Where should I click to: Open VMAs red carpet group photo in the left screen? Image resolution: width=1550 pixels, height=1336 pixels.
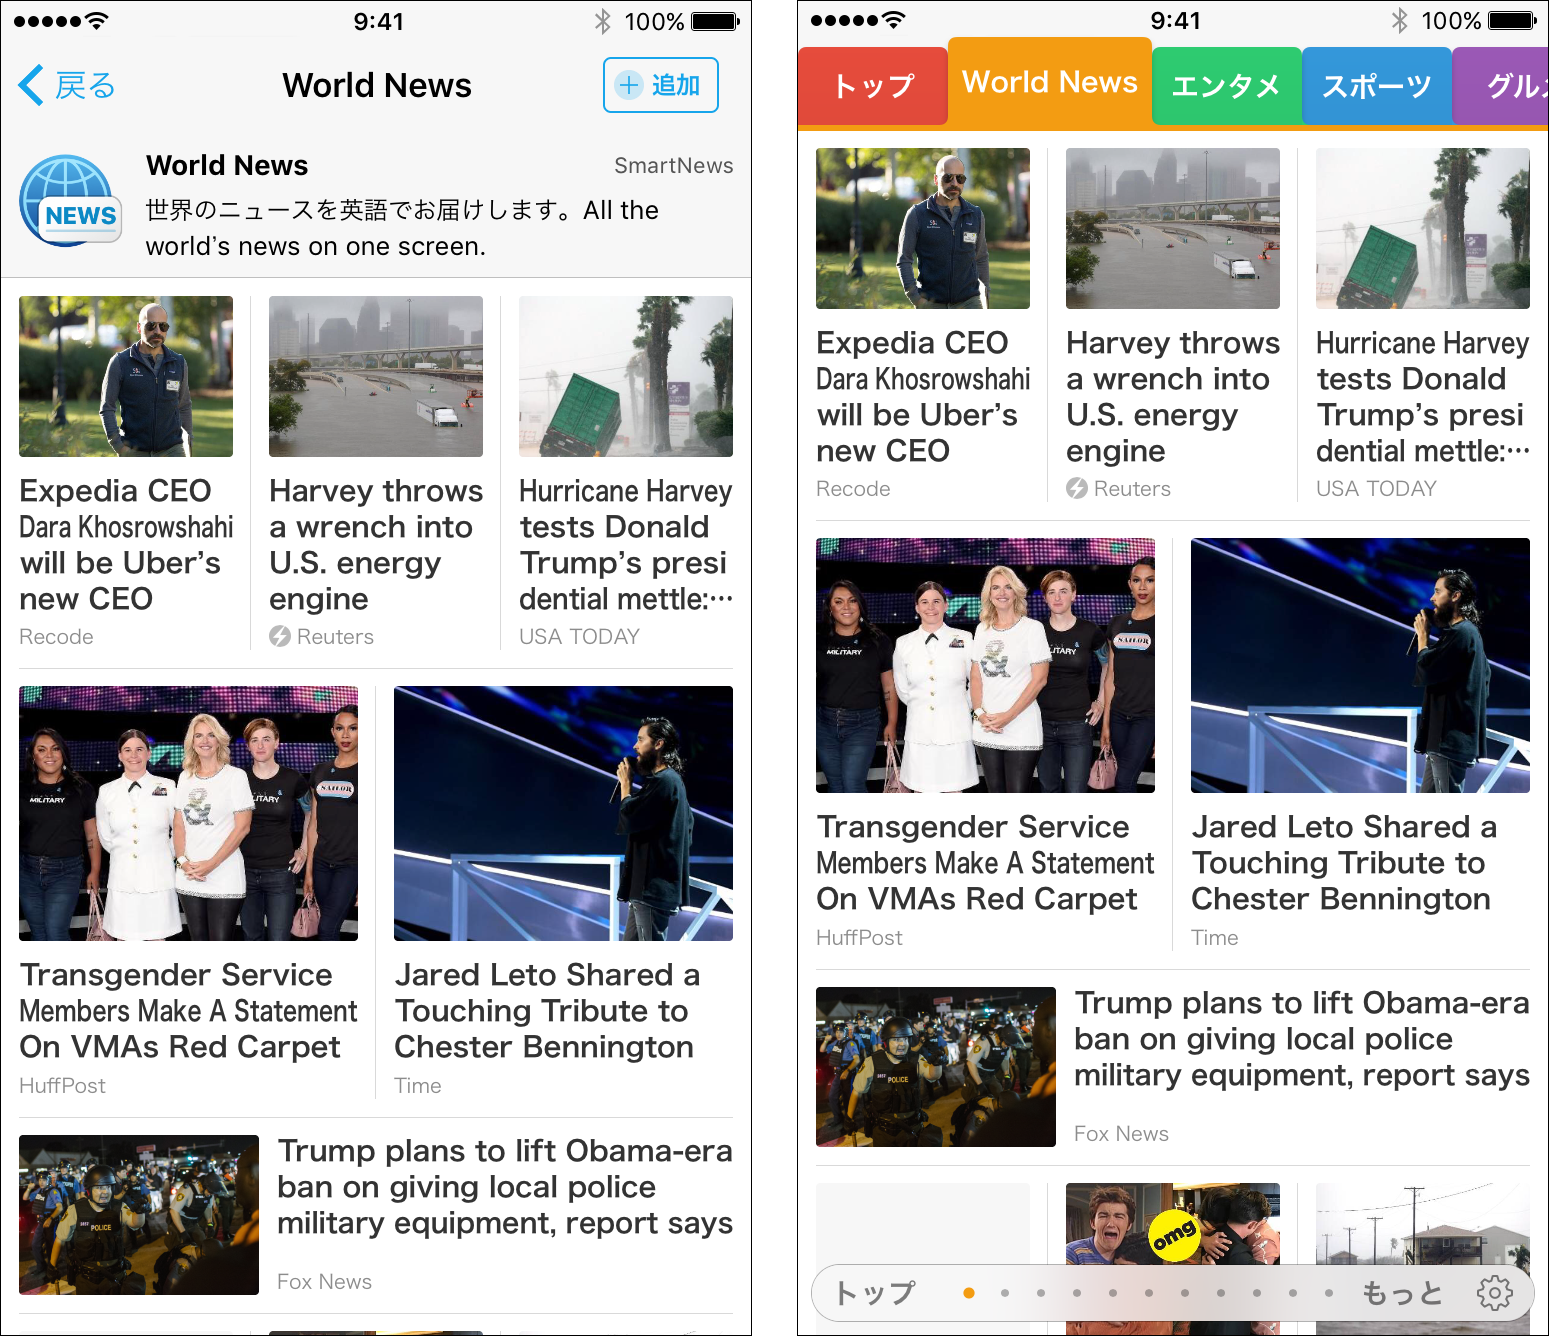click(188, 813)
